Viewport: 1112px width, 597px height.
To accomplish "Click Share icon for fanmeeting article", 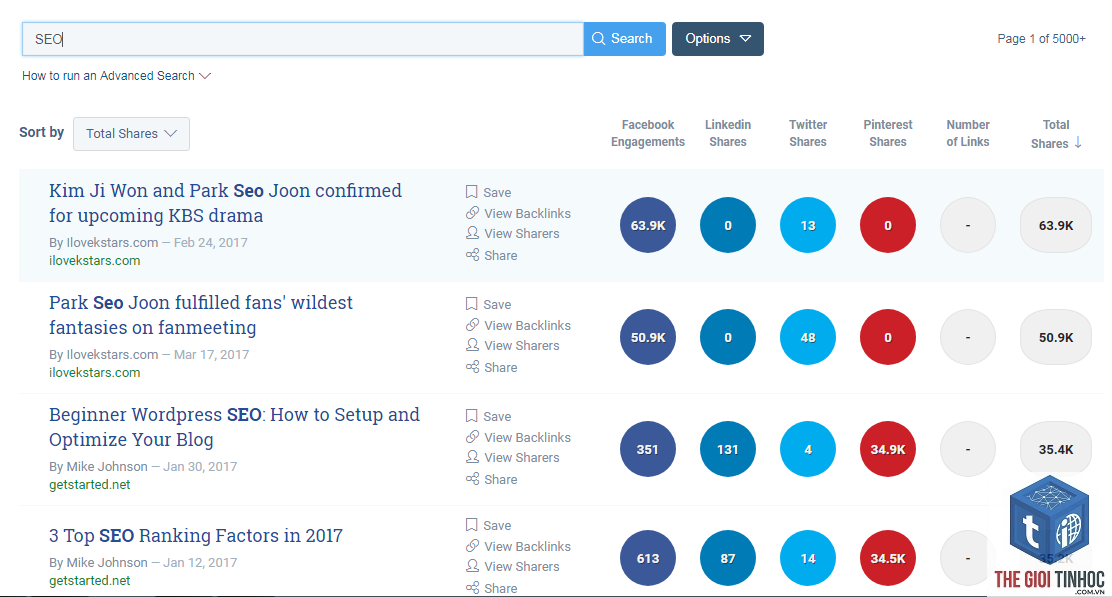I will (x=472, y=367).
